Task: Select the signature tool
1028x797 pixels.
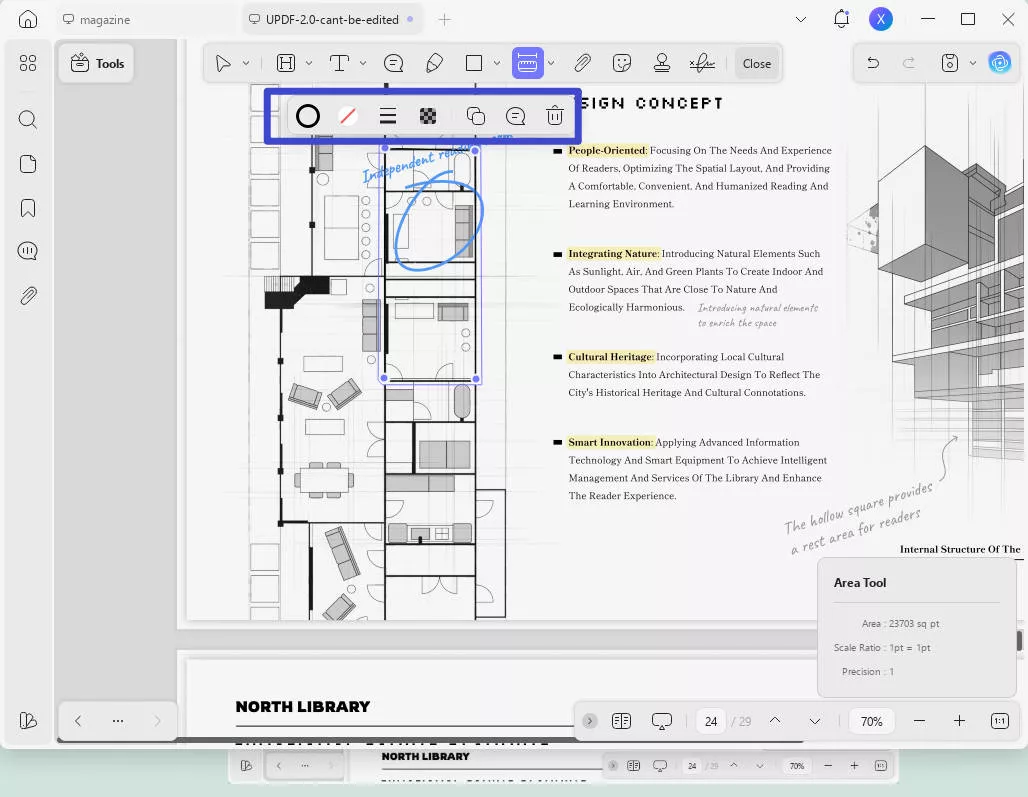Action: 702,62
